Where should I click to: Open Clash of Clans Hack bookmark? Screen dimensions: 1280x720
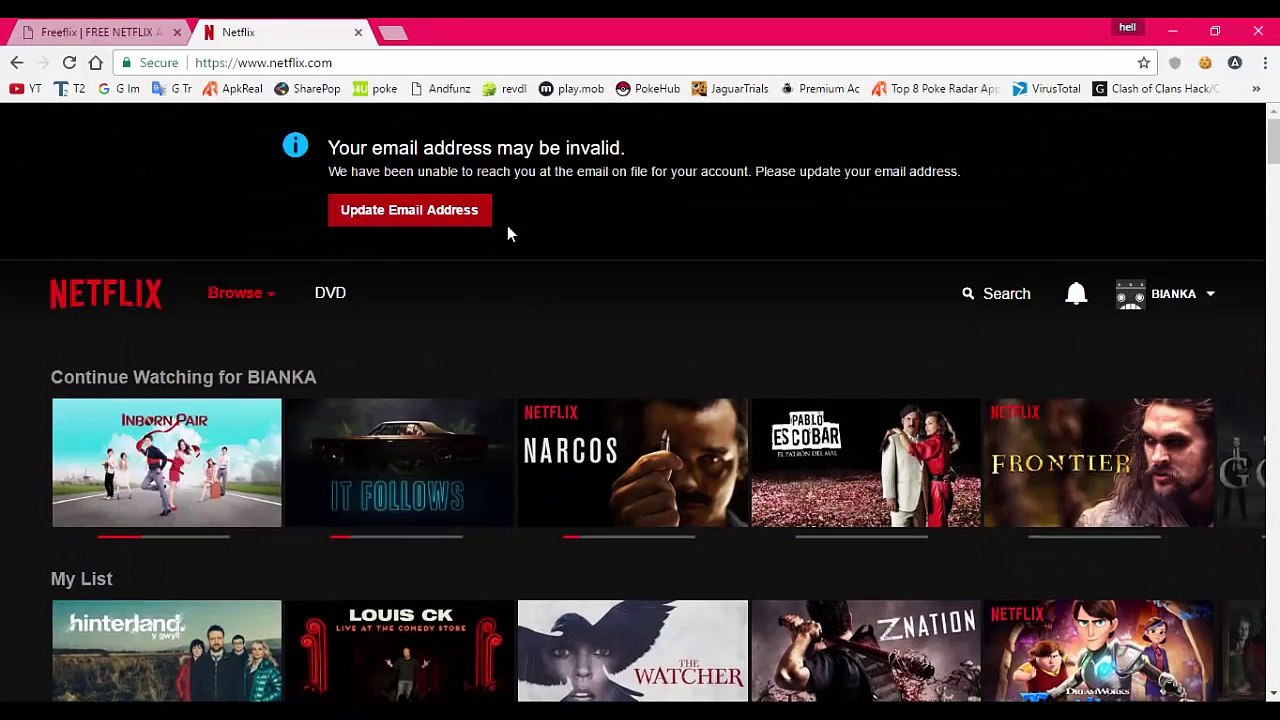[1156, 89]
